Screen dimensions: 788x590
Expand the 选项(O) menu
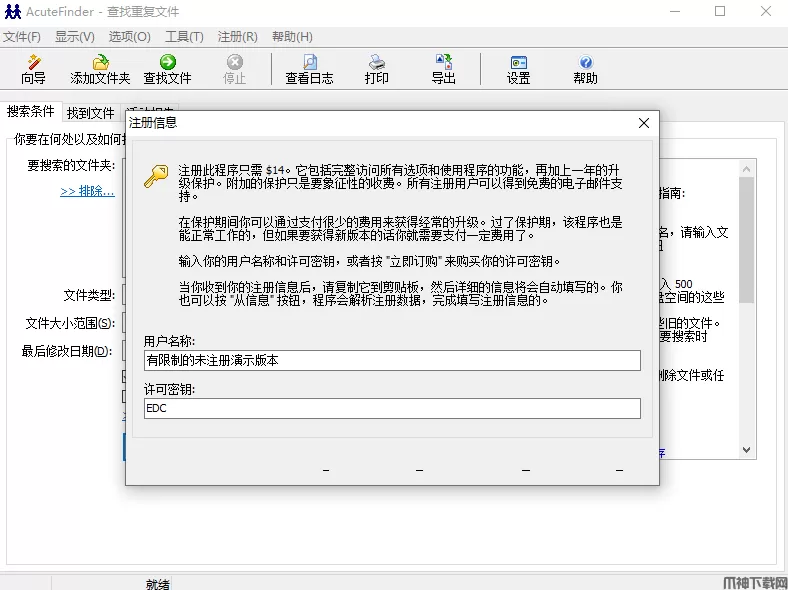pos(129,37)
